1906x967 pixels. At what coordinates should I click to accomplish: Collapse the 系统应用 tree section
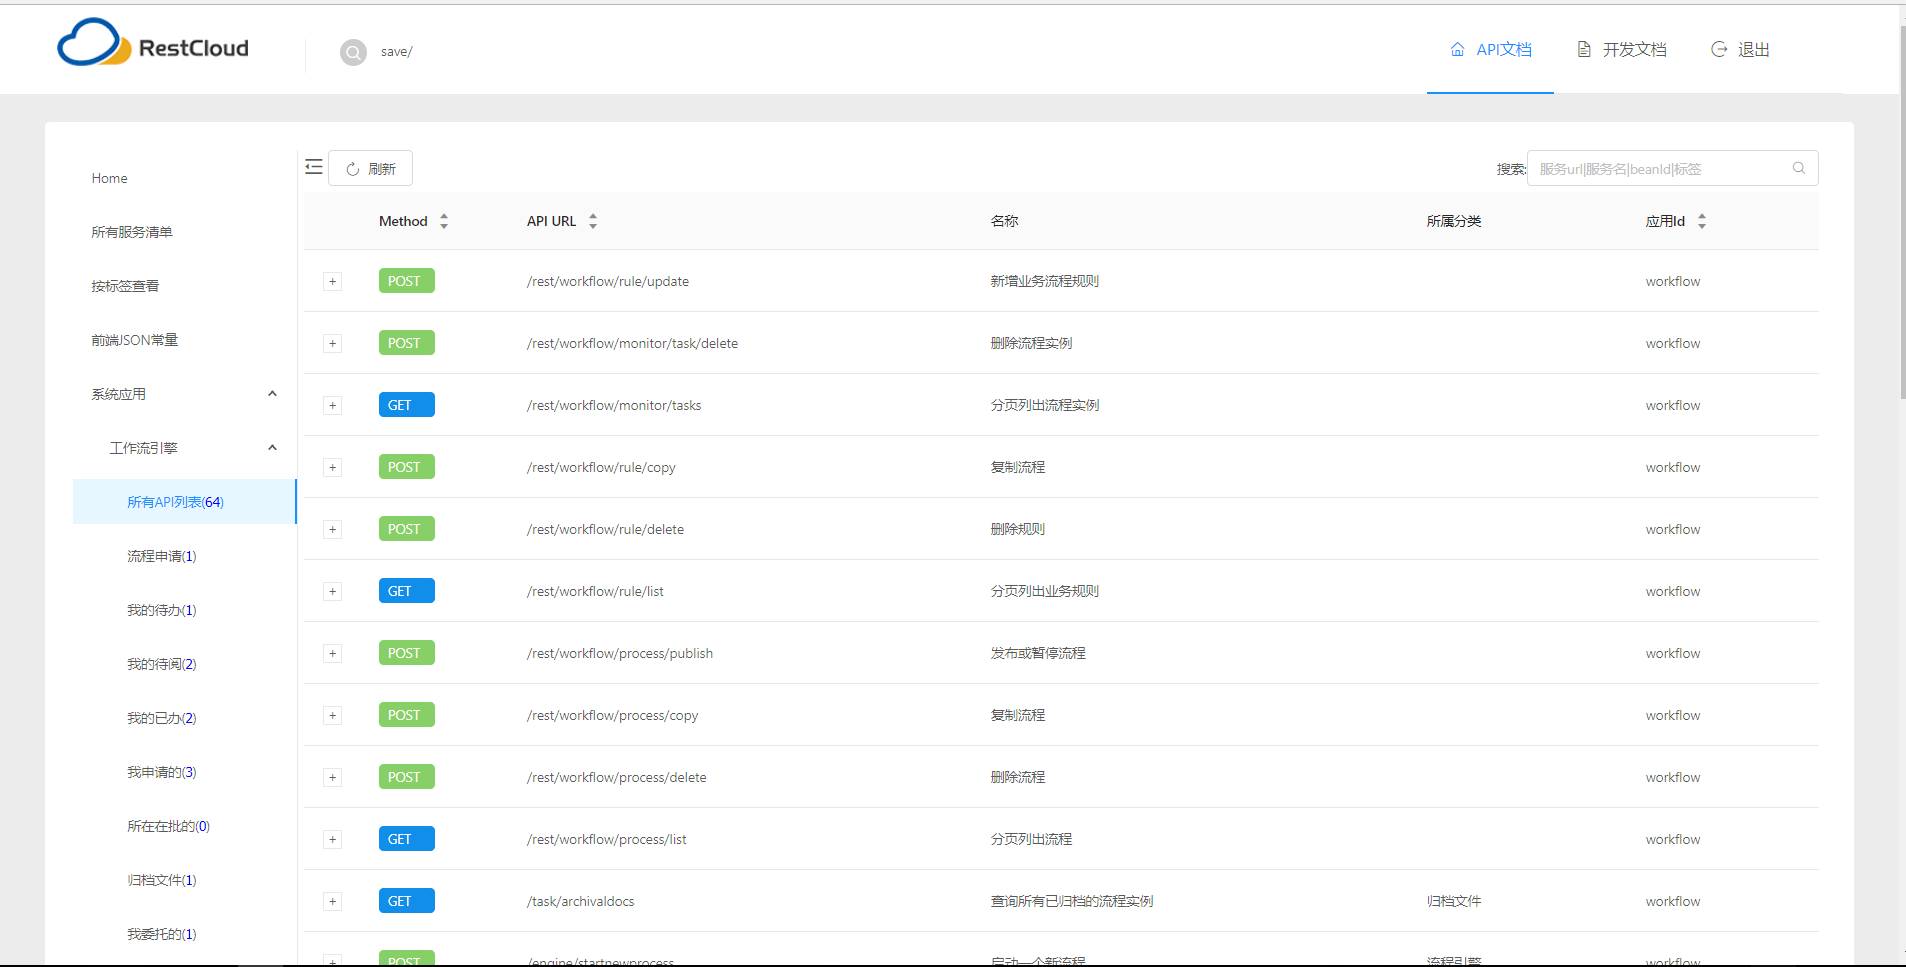[x=271, y=393]
